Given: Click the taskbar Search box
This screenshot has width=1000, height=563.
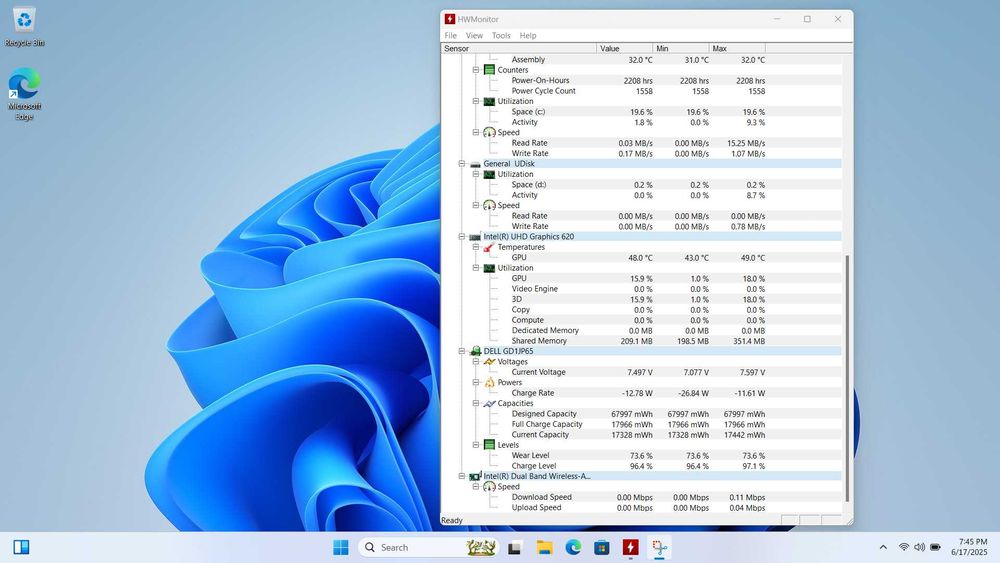Looking at the screenshot, I should pos(429,547).
